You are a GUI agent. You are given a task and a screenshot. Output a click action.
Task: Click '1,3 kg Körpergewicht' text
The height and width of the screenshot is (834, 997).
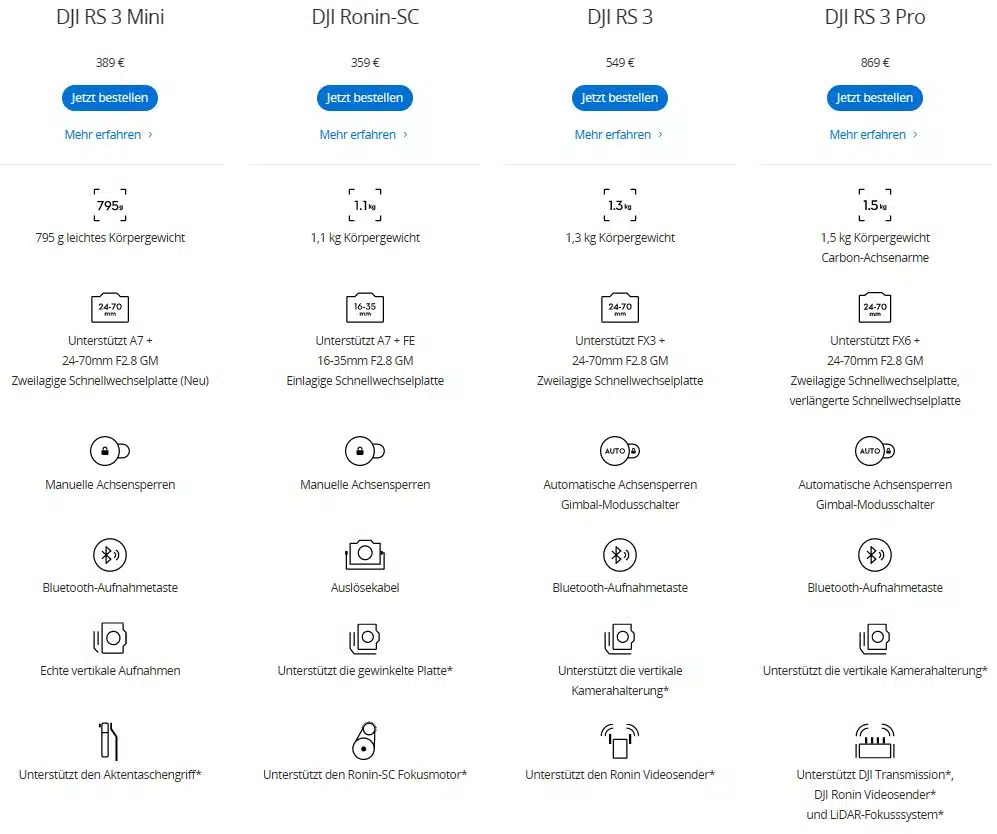[620, 238]
